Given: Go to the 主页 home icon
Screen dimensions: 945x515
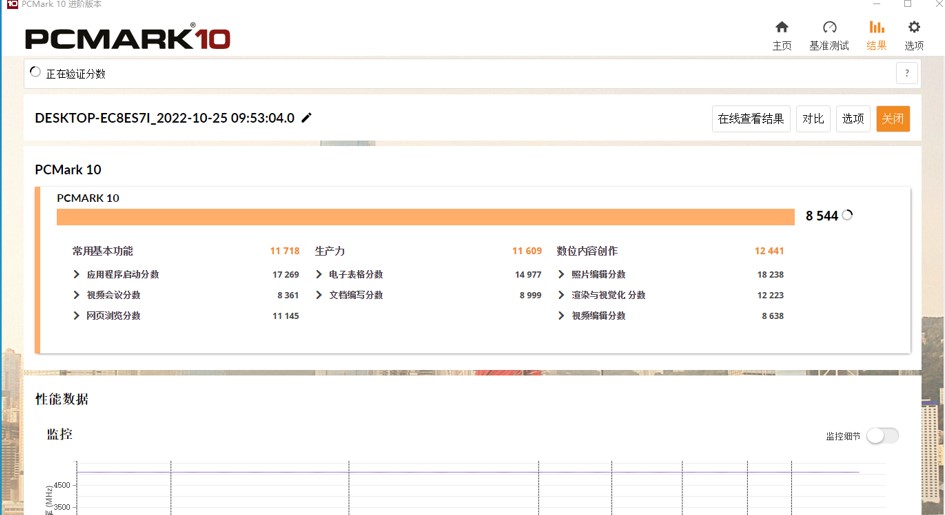Looking at the screenshot, I should (782, 27).
